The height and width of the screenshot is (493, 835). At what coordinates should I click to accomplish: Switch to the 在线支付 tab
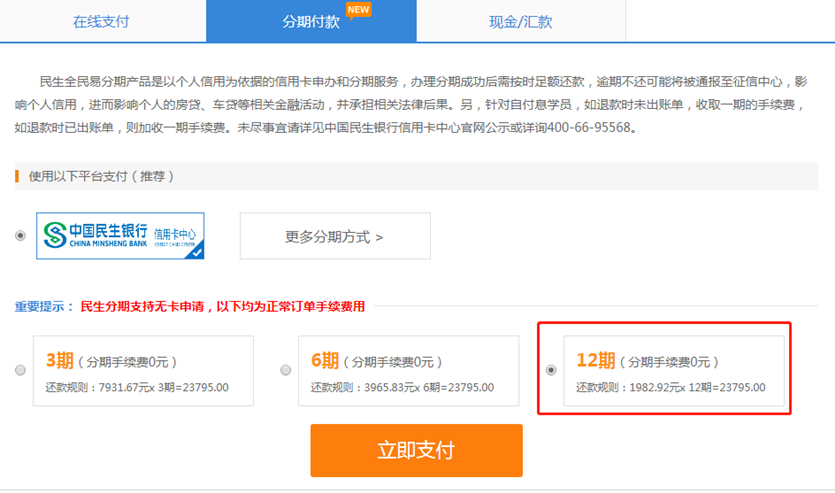point(101,21)
